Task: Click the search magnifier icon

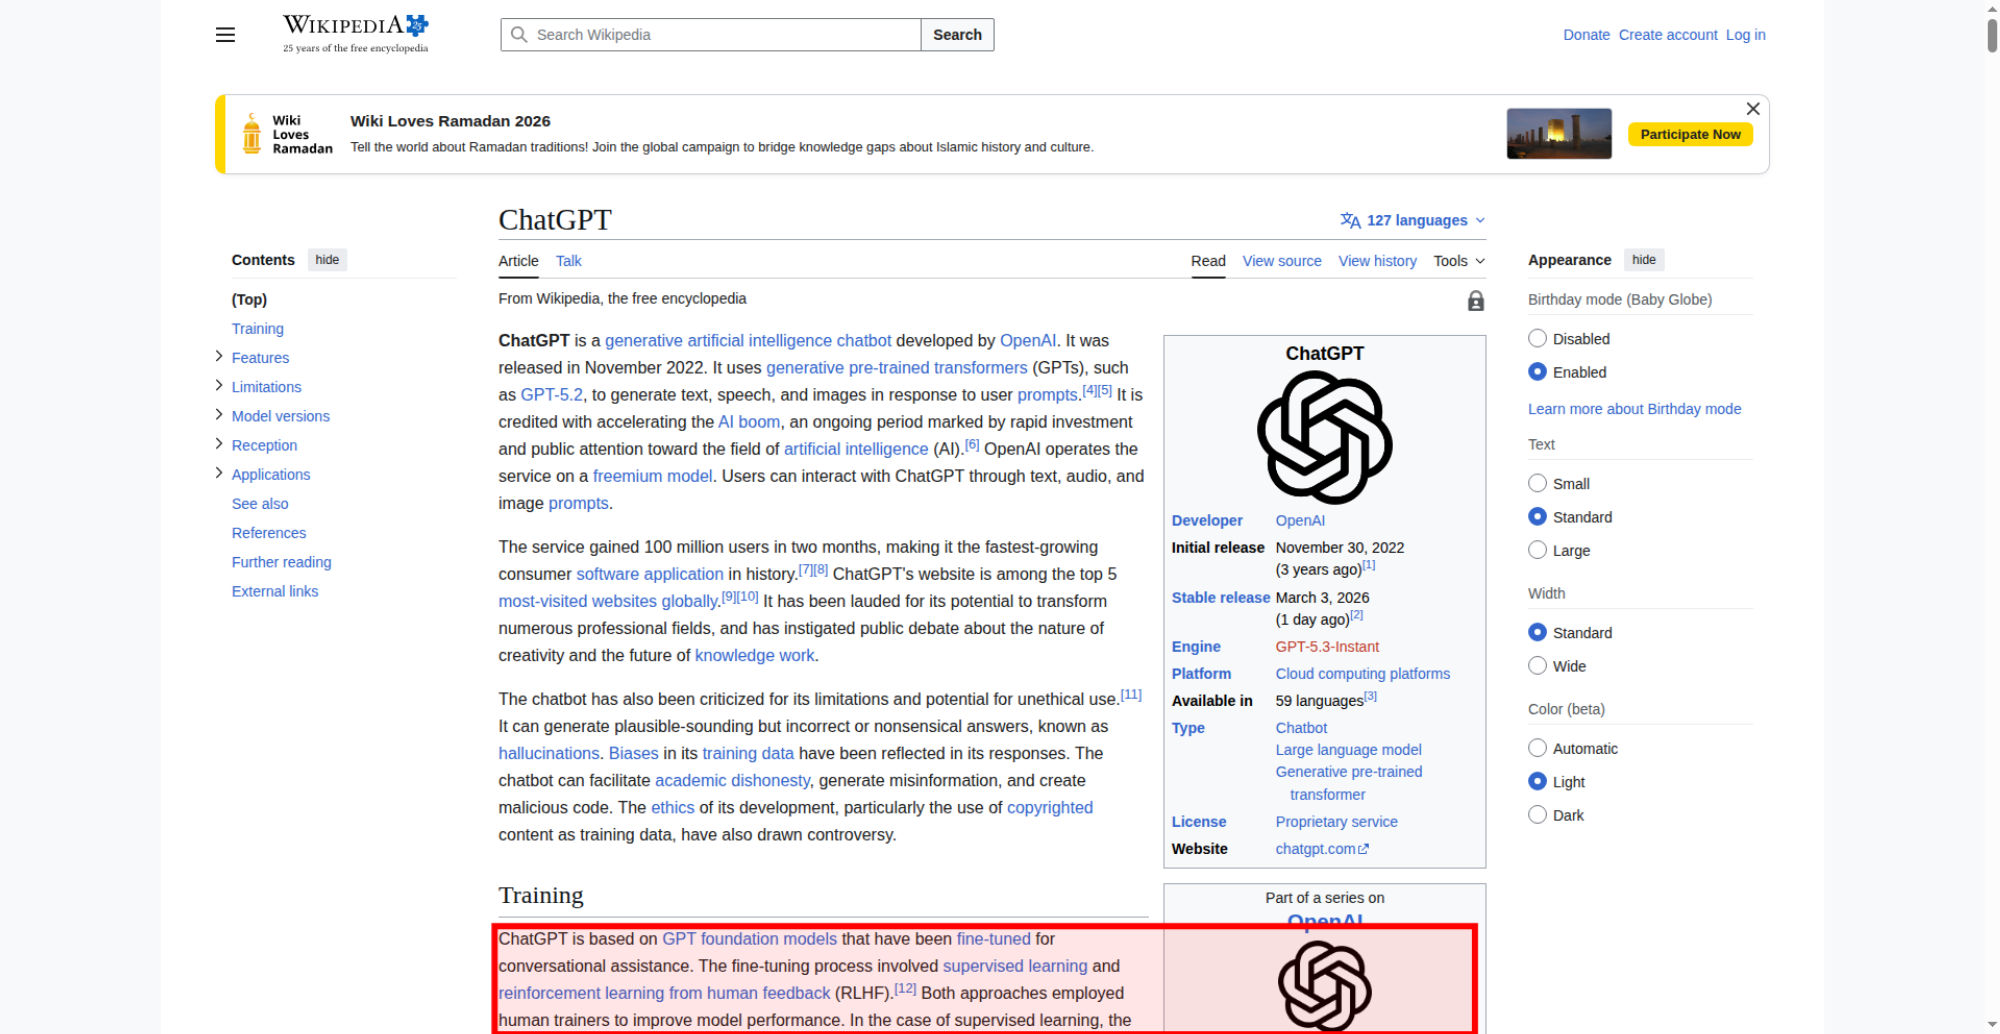Action: 519,34
